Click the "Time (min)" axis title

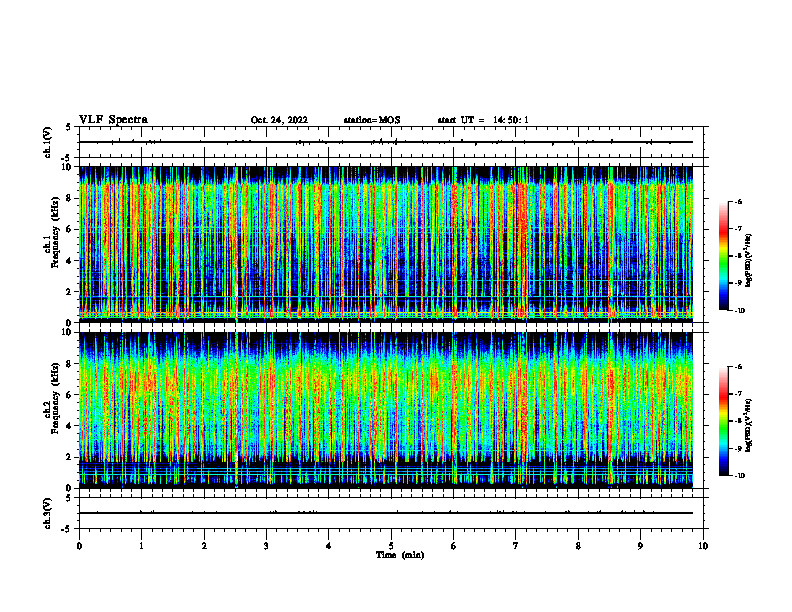(x=400, y=555)
